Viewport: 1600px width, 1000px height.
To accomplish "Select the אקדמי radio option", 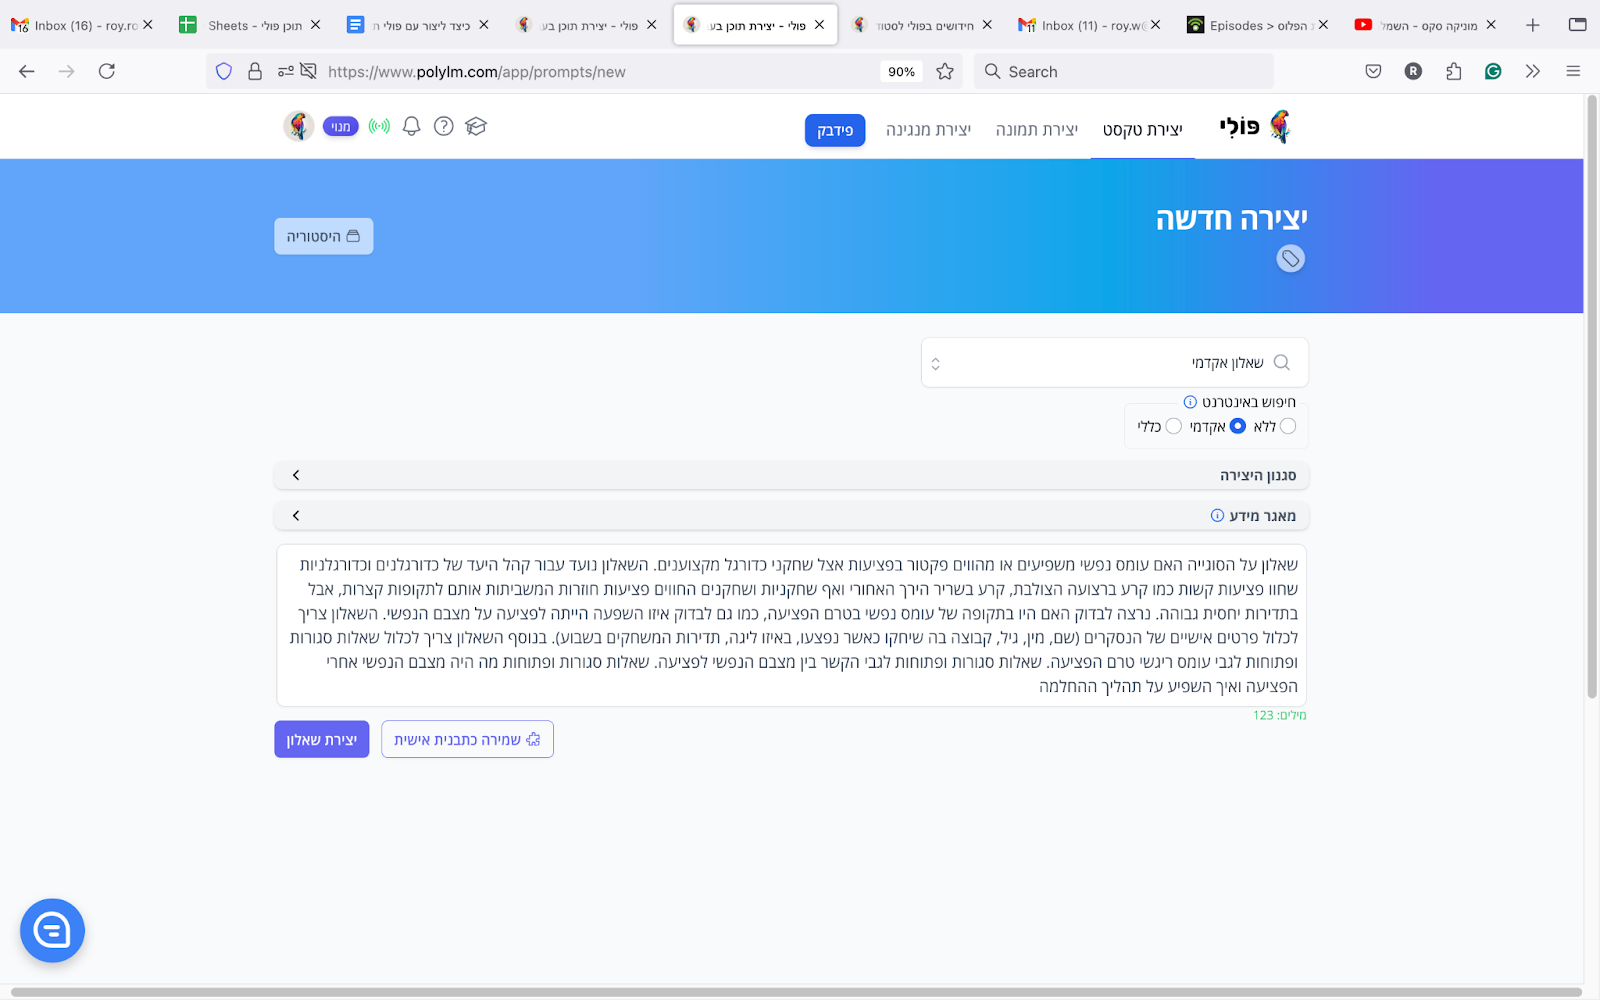I will pos(1238,426).
